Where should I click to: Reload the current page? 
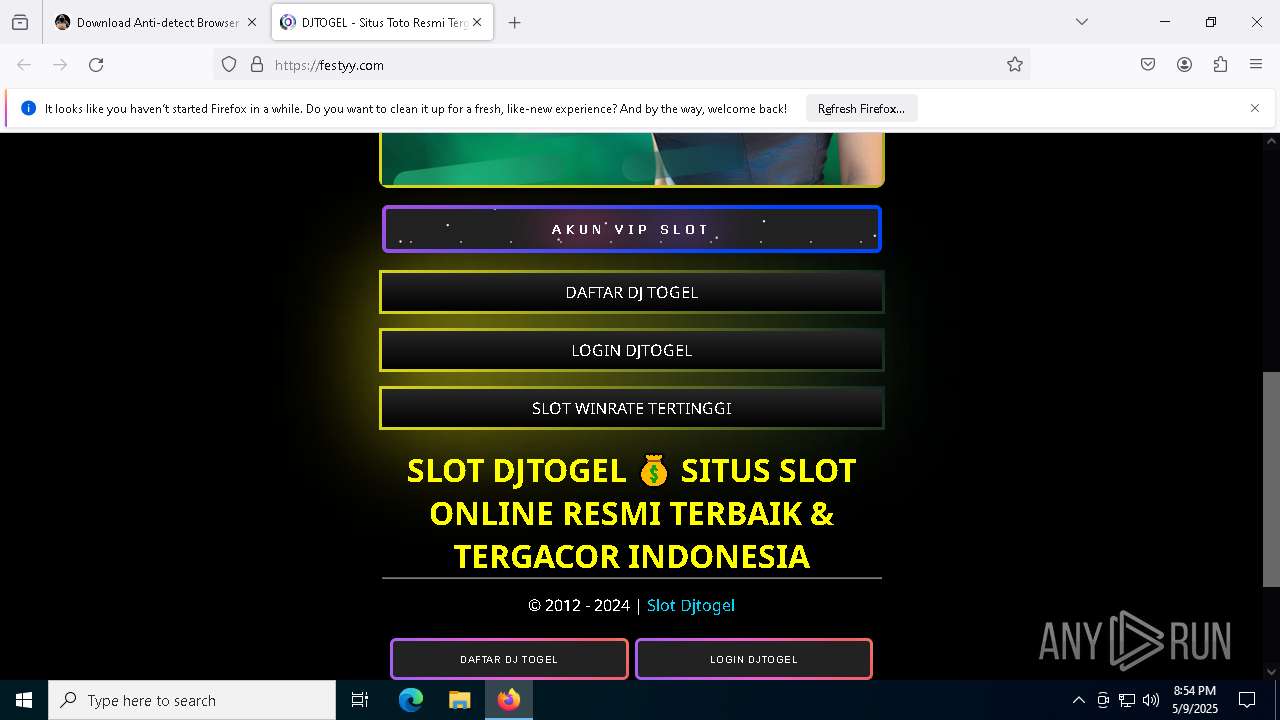pyautogui.click(x=96, y=65)
